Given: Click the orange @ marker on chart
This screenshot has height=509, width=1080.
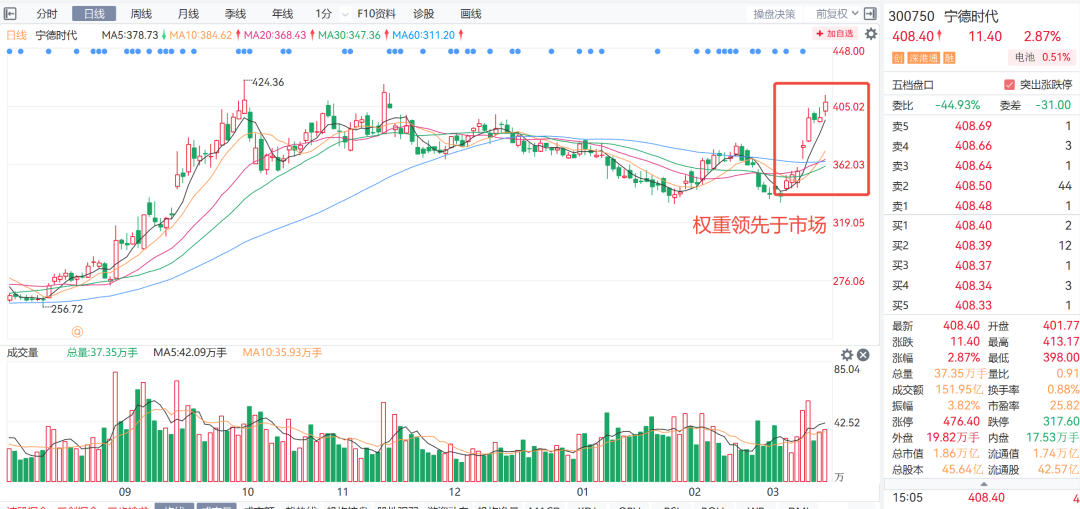Looking at the screenshot, I should coord(76,332).
